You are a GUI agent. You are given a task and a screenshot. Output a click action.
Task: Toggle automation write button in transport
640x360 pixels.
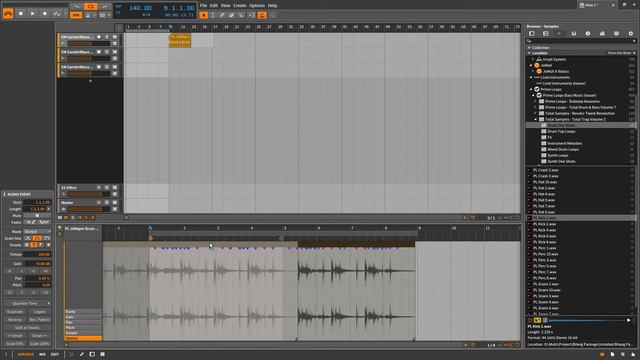(57, 13)
